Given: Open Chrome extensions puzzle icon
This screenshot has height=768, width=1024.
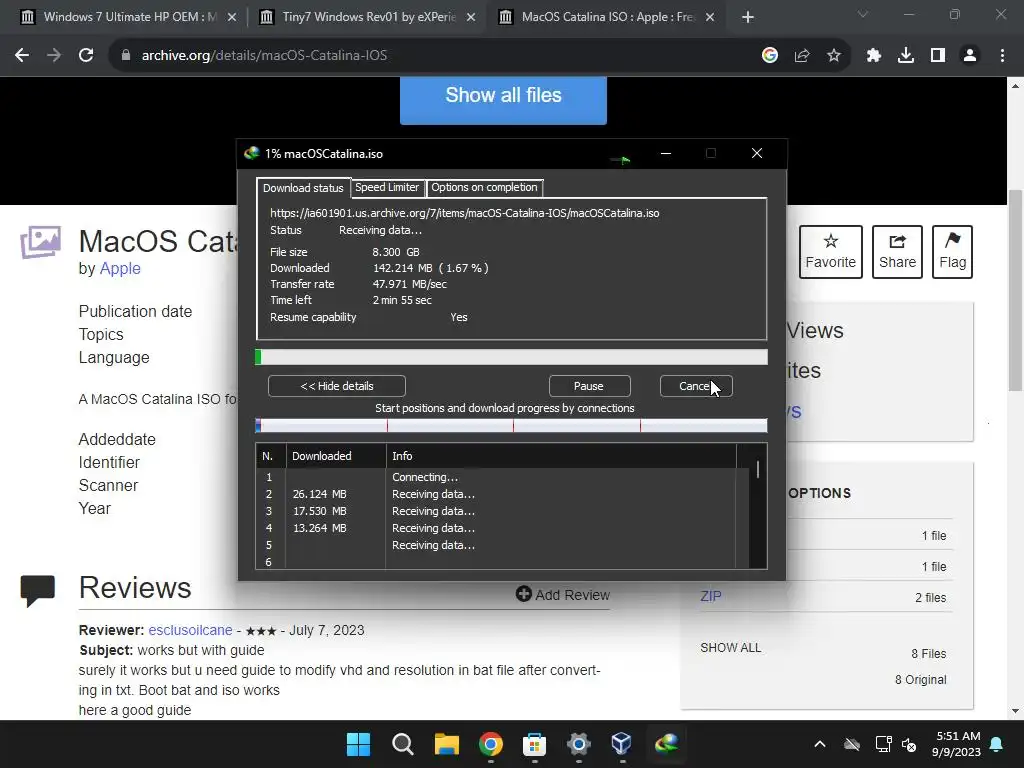Looking at the screenshot, I should (x=874, y=56).
